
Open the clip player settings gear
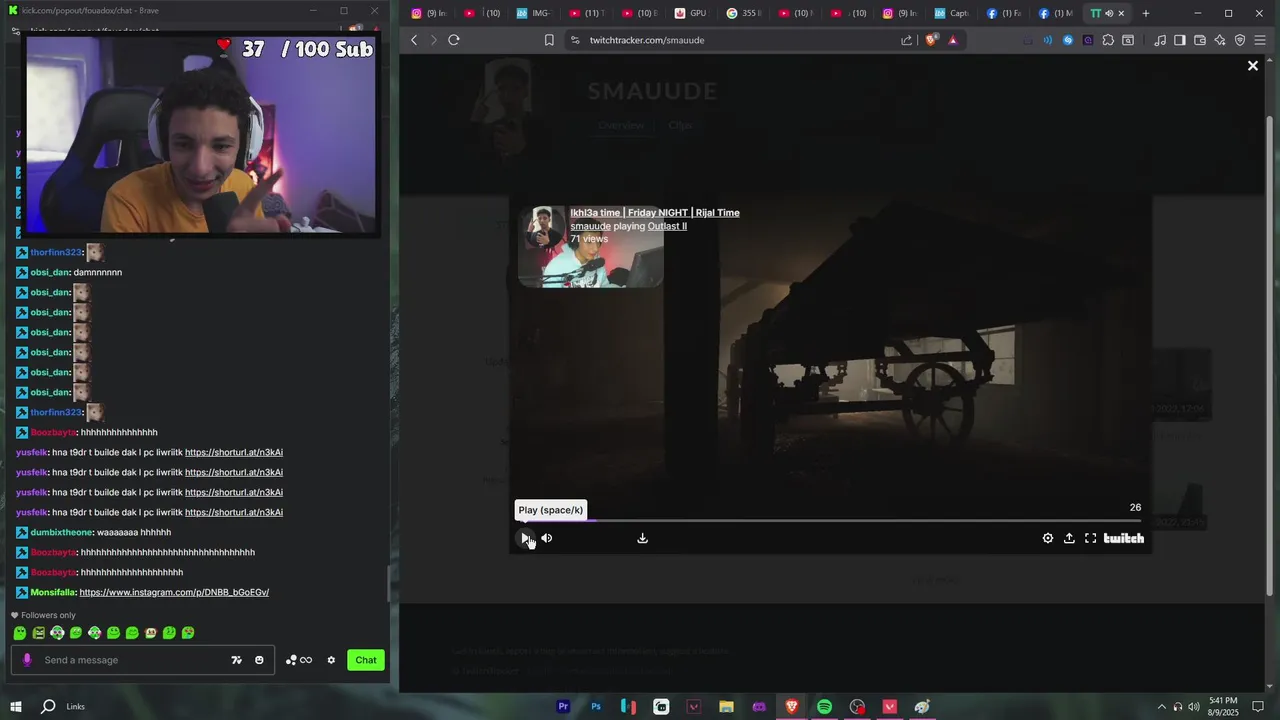(x=1047, y=538)
